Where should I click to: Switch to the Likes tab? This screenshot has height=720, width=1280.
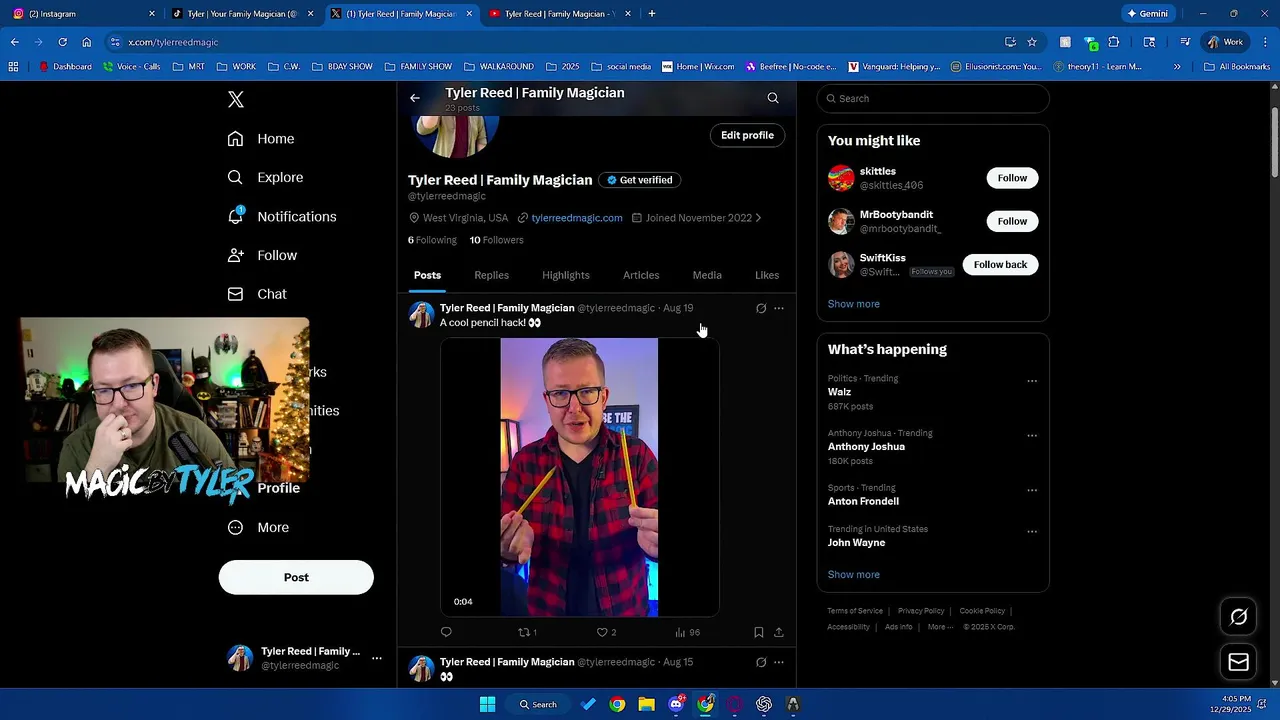767,275
